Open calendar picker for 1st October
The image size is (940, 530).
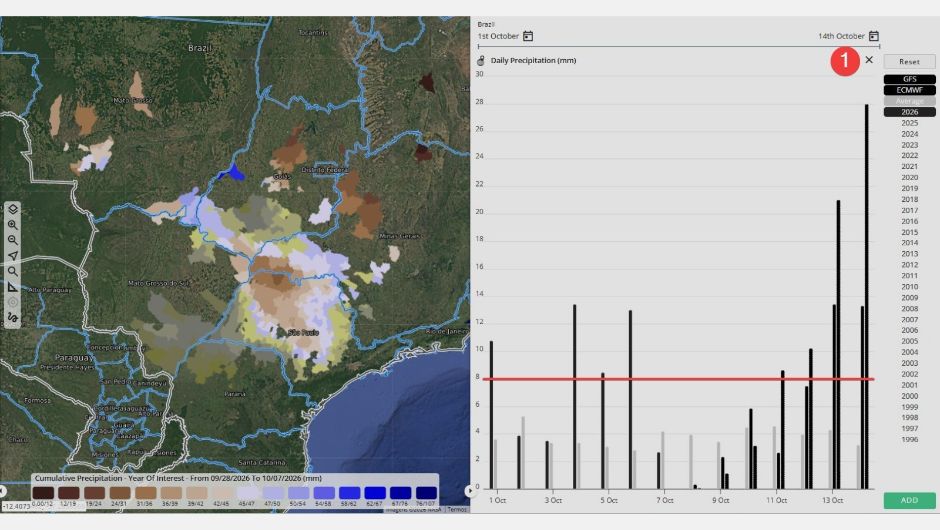pyautogui.click(x=528, y=36)
